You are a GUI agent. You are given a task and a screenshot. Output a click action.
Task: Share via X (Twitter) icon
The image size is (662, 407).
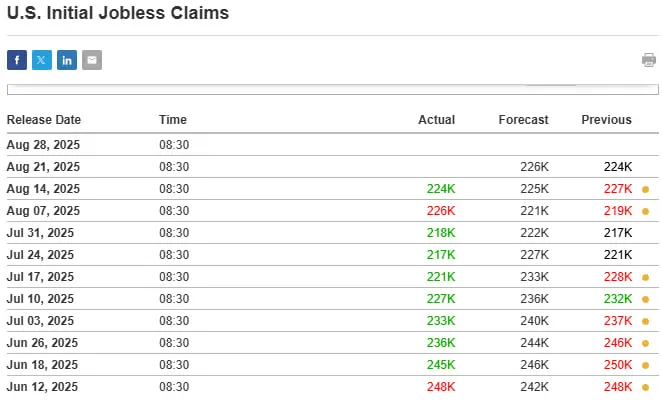[42, 60]
